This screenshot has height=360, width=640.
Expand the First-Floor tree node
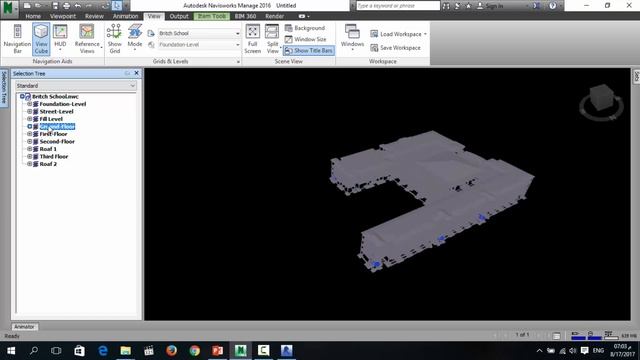point(29,134)
